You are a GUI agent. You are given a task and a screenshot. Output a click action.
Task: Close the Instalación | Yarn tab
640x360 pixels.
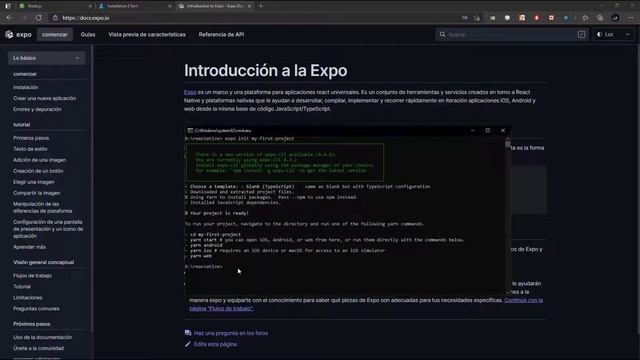[170, 6]
